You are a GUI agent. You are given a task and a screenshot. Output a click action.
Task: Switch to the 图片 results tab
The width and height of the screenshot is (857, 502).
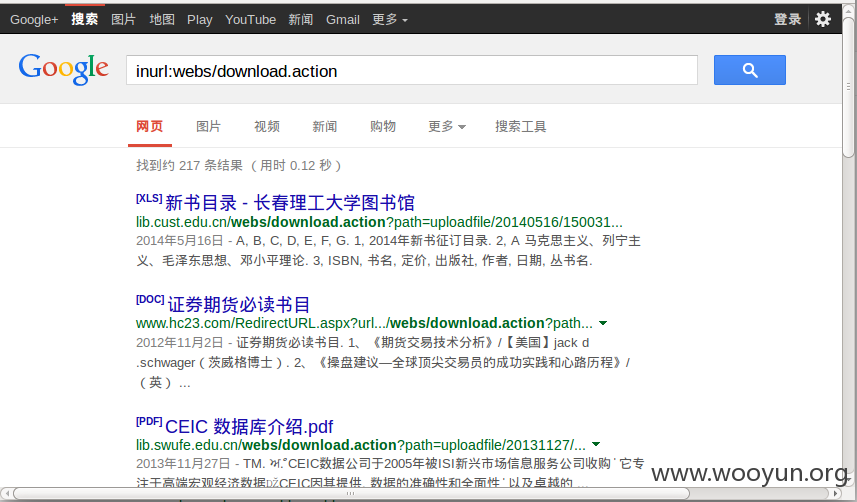click(208, 127)
